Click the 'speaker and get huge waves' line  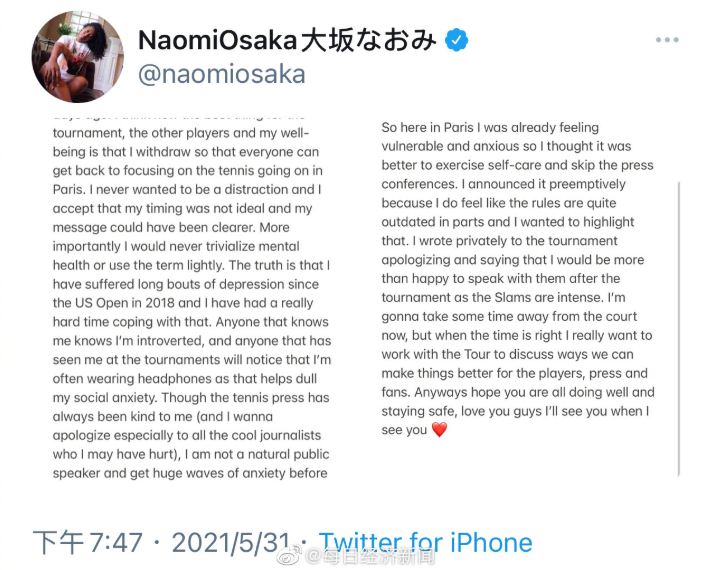point(190,473)
